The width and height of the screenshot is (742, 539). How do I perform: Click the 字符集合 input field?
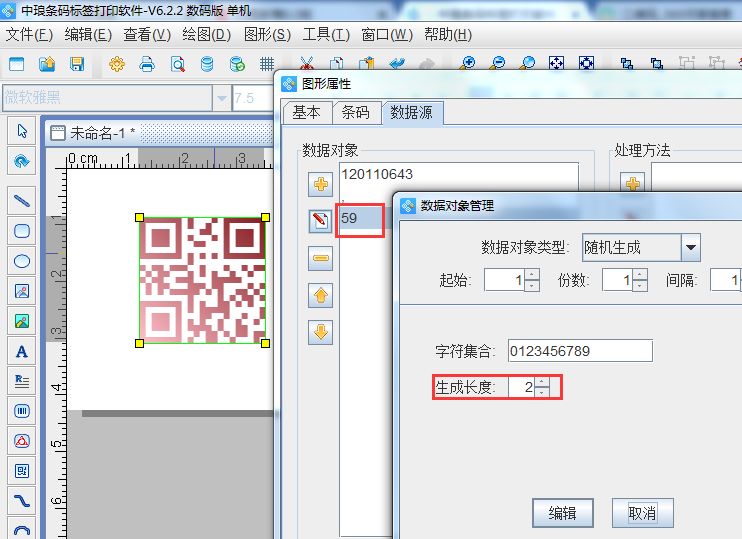point(580,351)
